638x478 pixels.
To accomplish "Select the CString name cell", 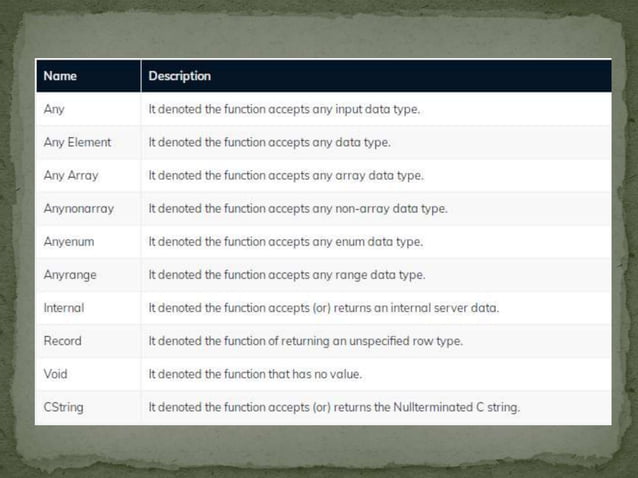I will 88,407.
